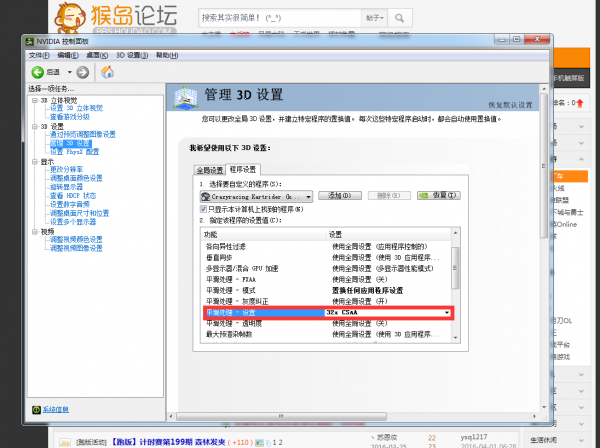Open 设置数字音频 in the tree

tap(70, 205)
